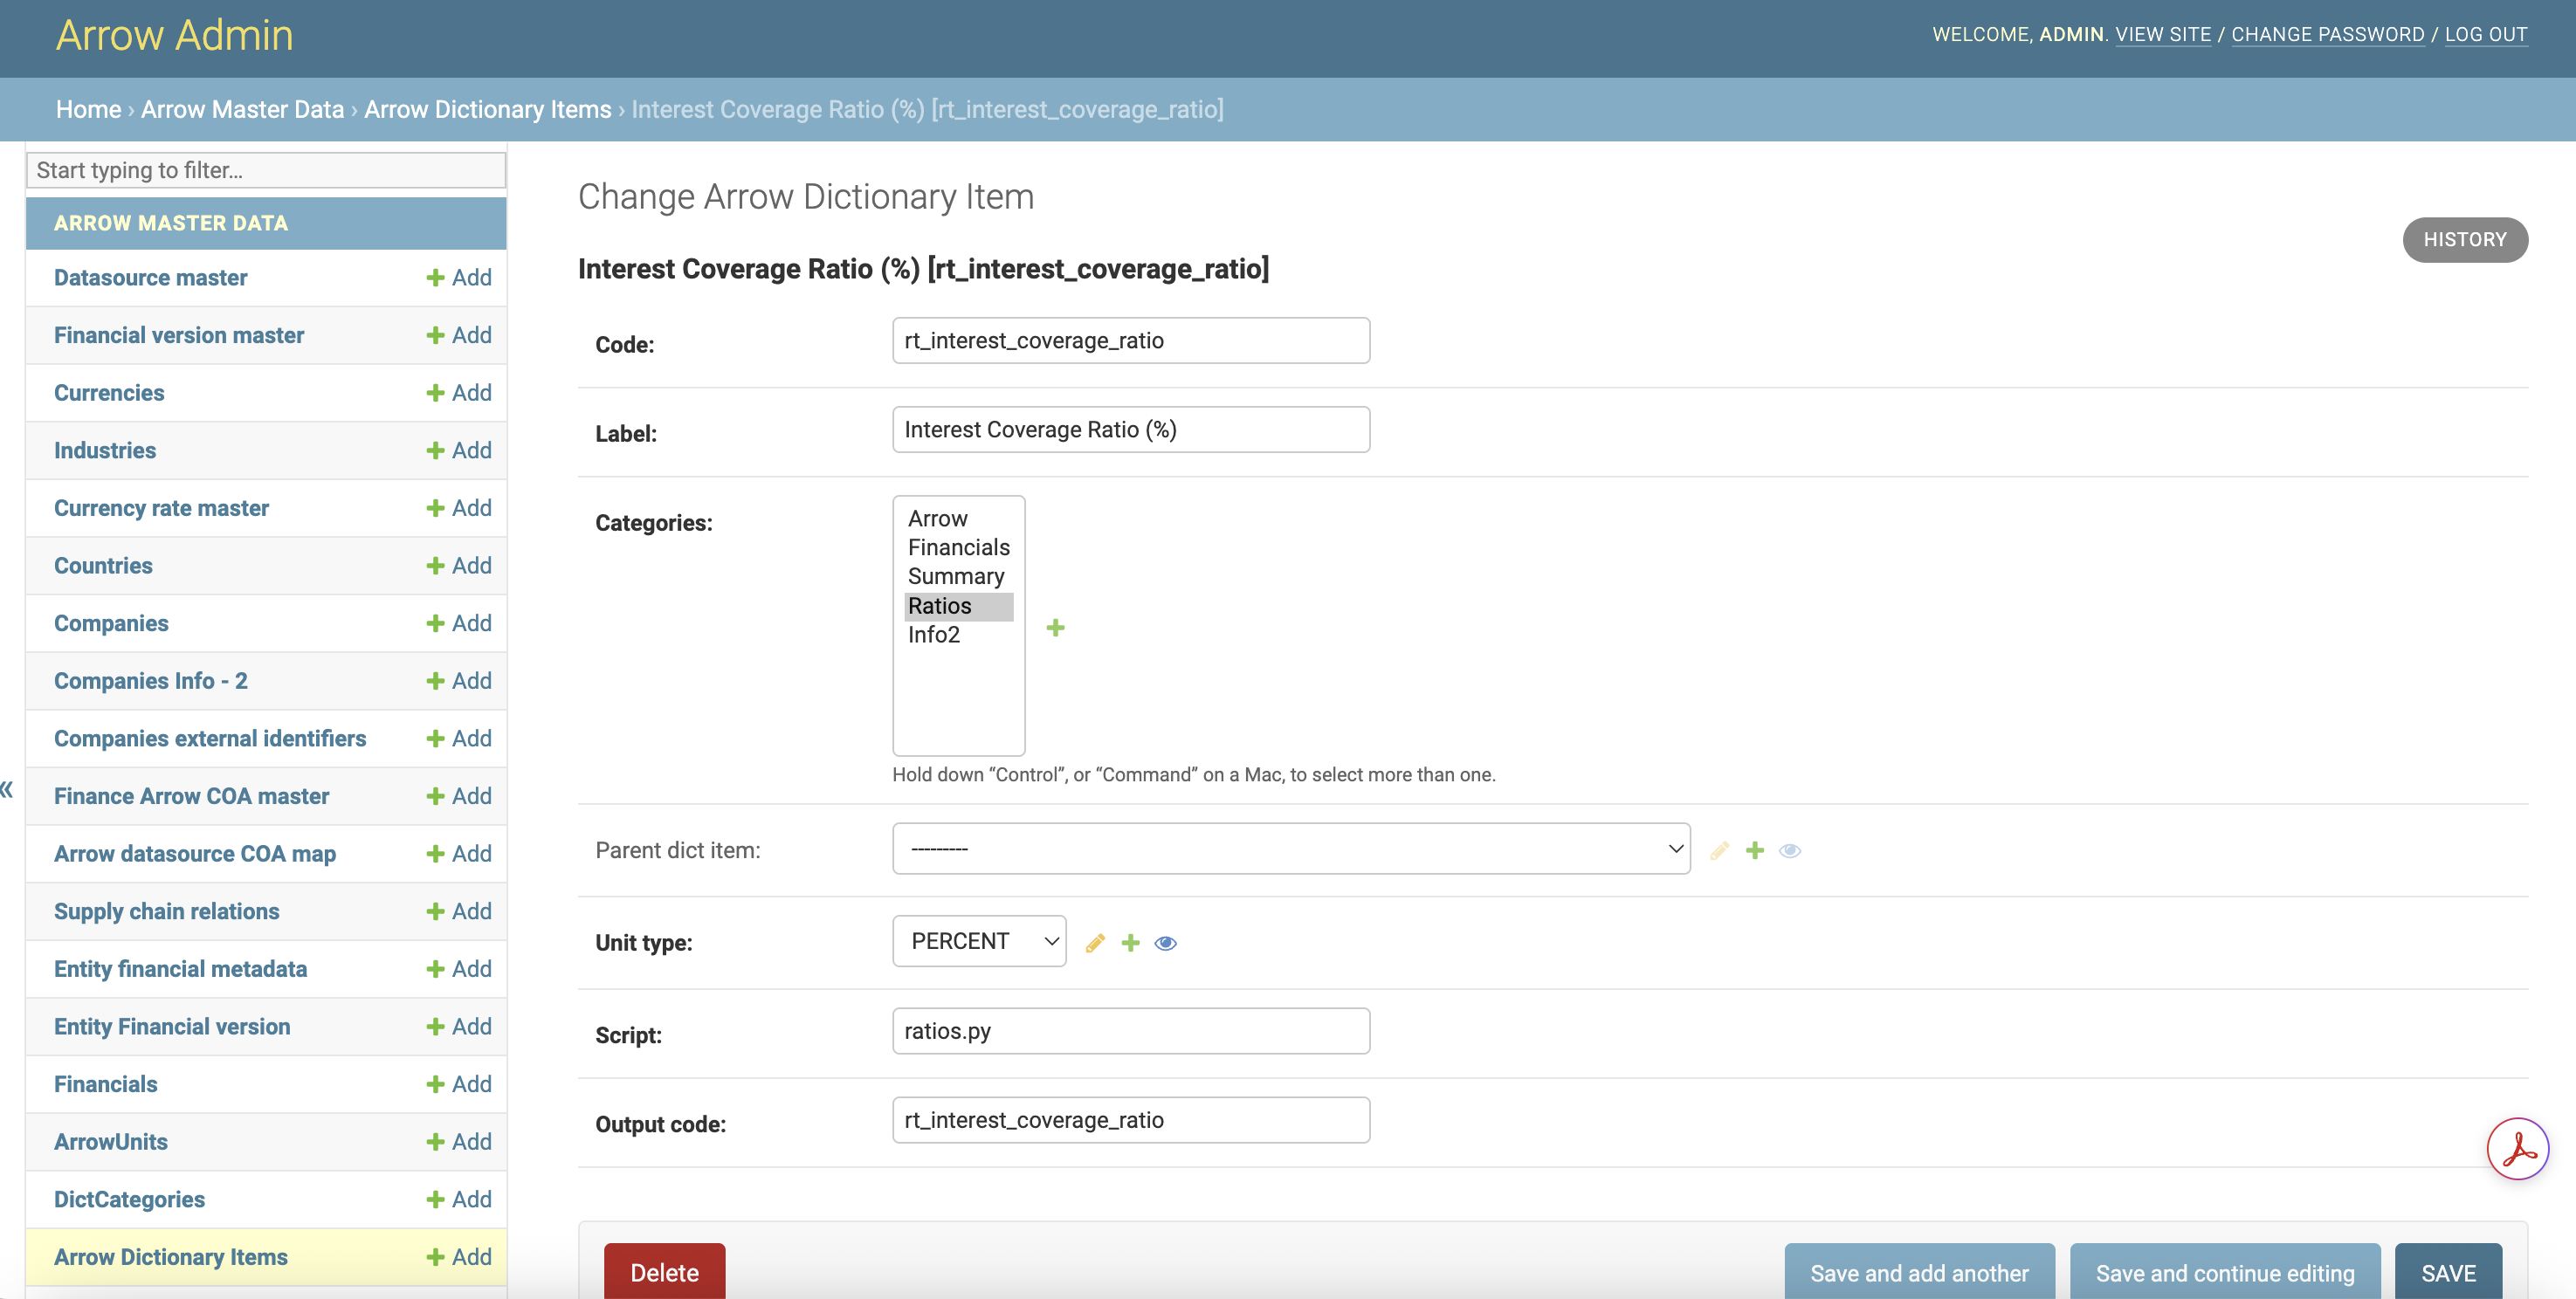This screenshot has width=2576, height=1299.
Task: Add a new Company entry
Action: [459, 624]
